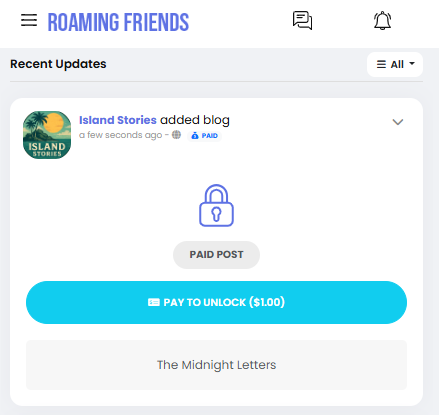Image resolution: width=439 pixels, height=415 pixels.
Task: Click the blue PAID badge
Action: point(204,136)
